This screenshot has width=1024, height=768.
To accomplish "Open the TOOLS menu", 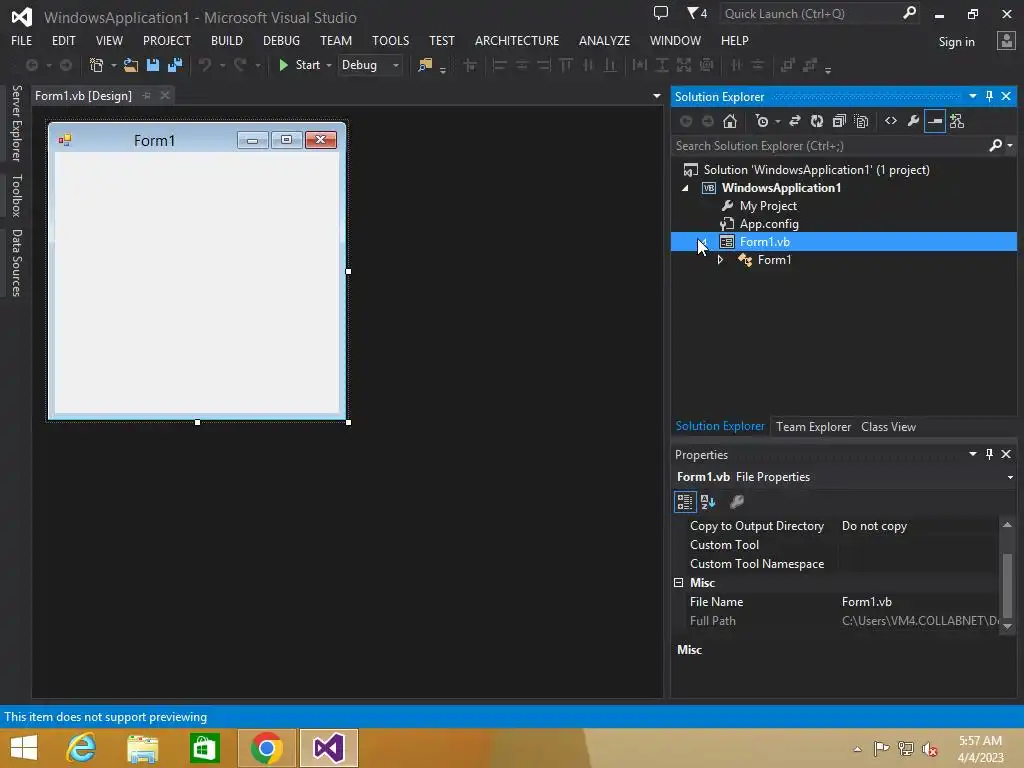I will 391,40.
